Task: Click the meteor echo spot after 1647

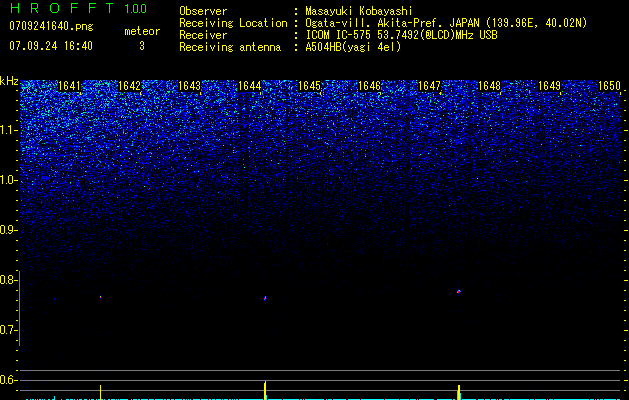Action: click(459, 291)
